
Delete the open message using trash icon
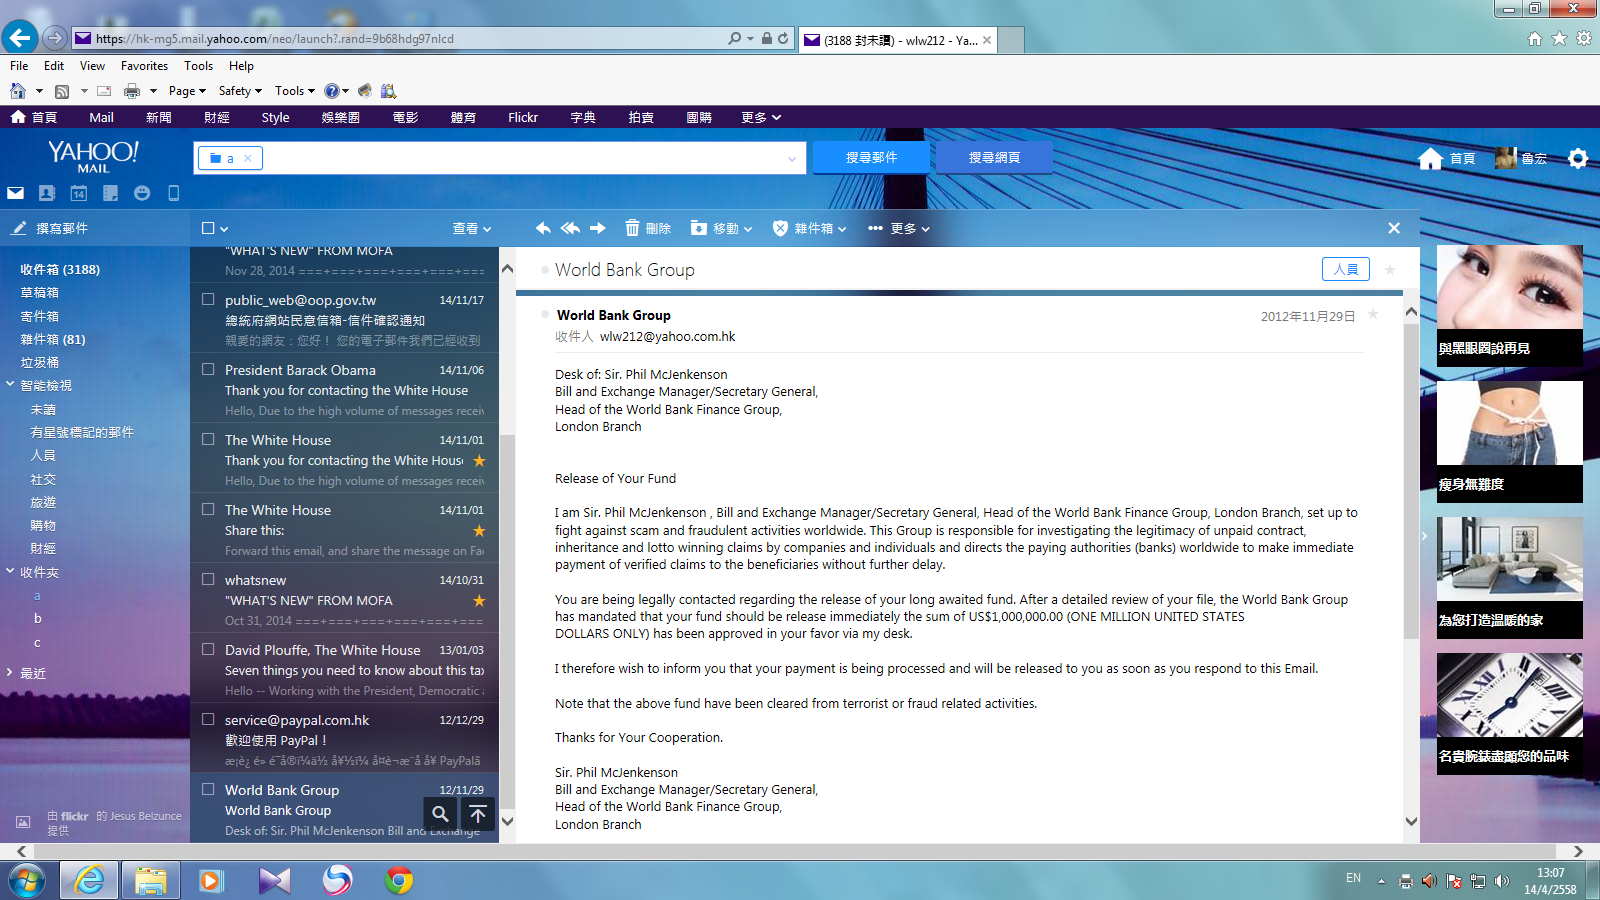click(632, 228)
